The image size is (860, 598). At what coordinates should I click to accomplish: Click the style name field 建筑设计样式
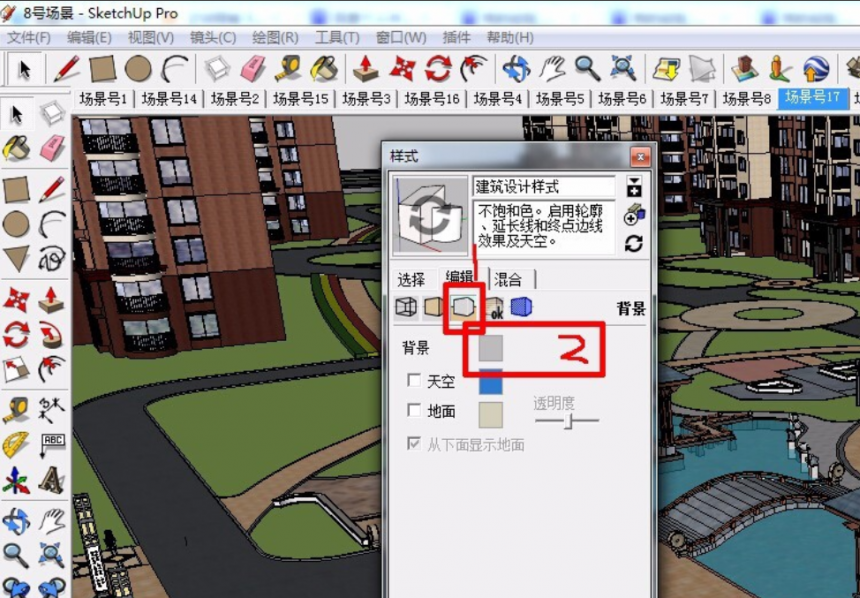pyautogui.click(x=544, y=187)
